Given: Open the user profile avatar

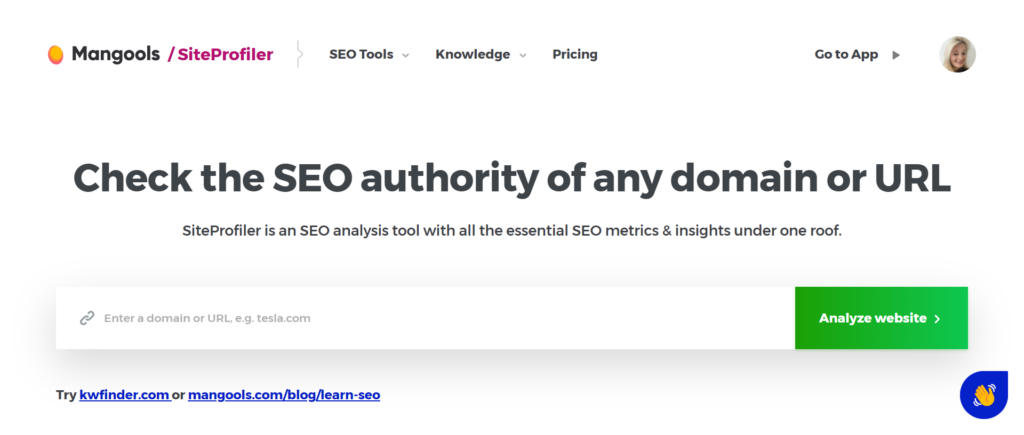Looking at the screenshot, I should (x=957, y=54).
